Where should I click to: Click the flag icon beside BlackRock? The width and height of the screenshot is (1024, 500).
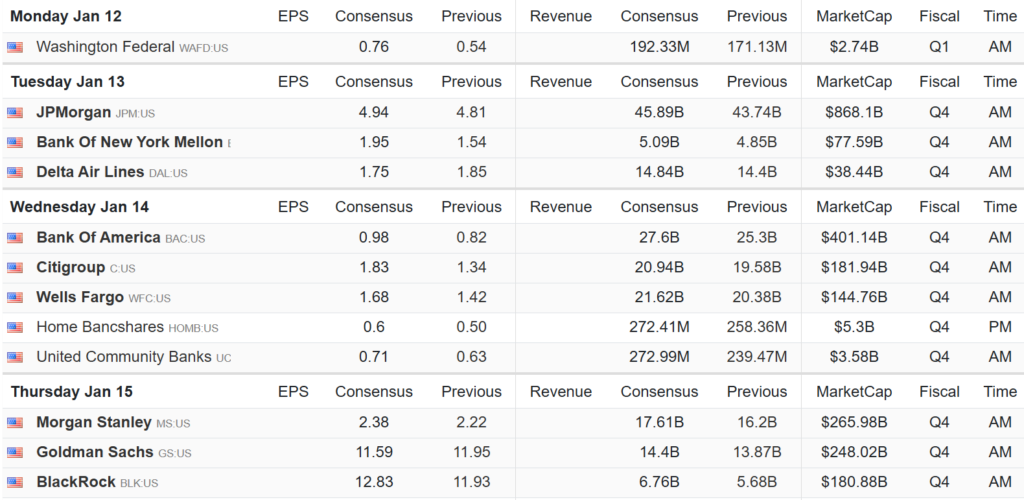tap(15, 483)
